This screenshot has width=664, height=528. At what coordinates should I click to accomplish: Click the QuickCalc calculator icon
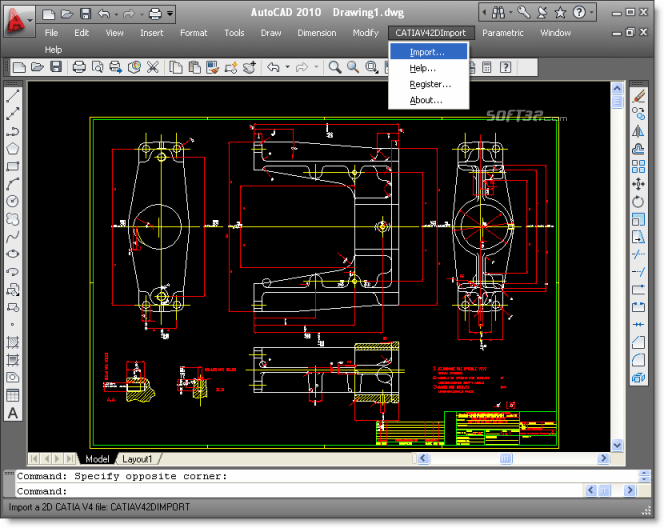pos(487,67)
